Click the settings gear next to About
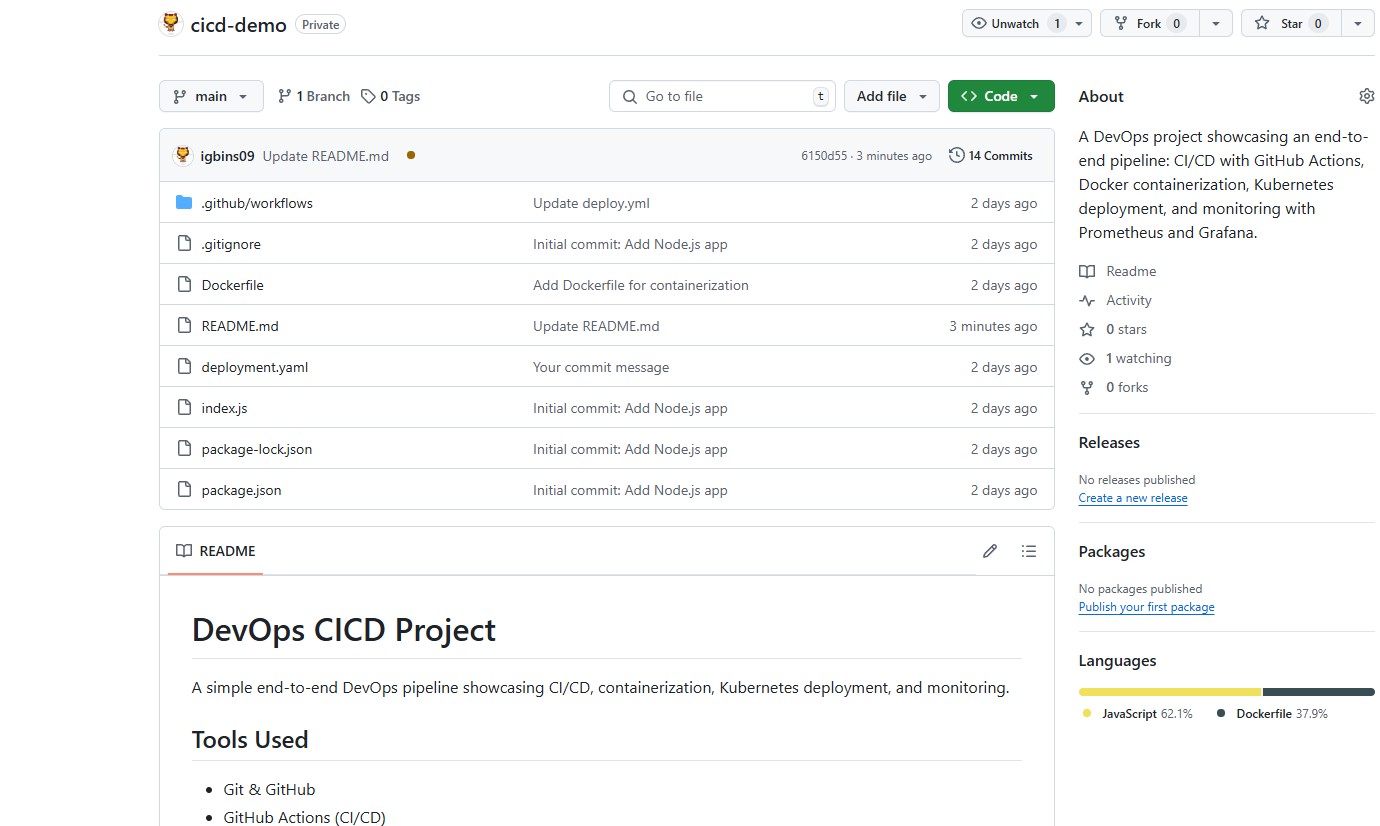This screenshot has height=826, width=1380. (1366, 95)
